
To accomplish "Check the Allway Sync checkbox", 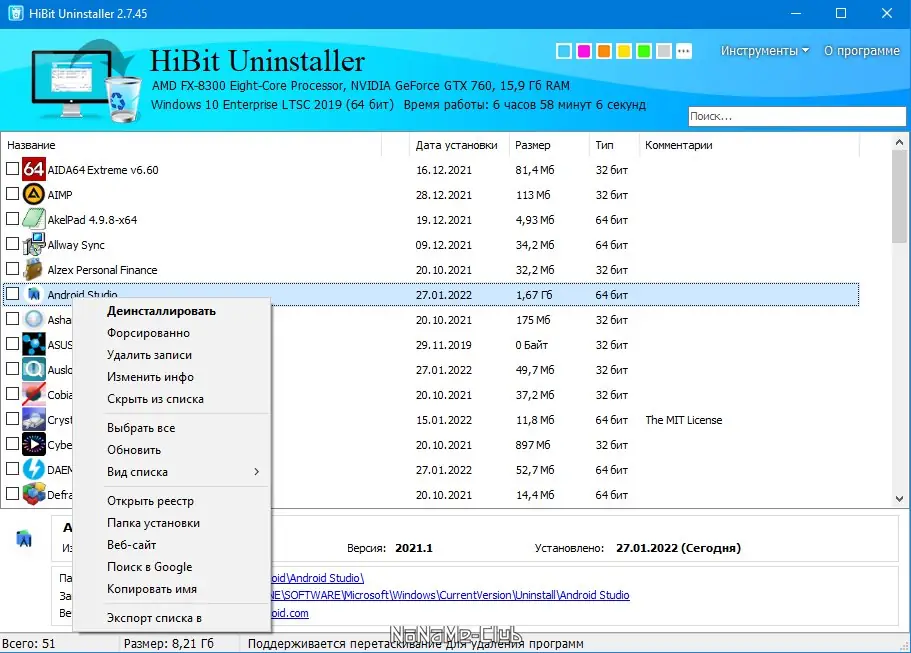I will coord(12,243).
